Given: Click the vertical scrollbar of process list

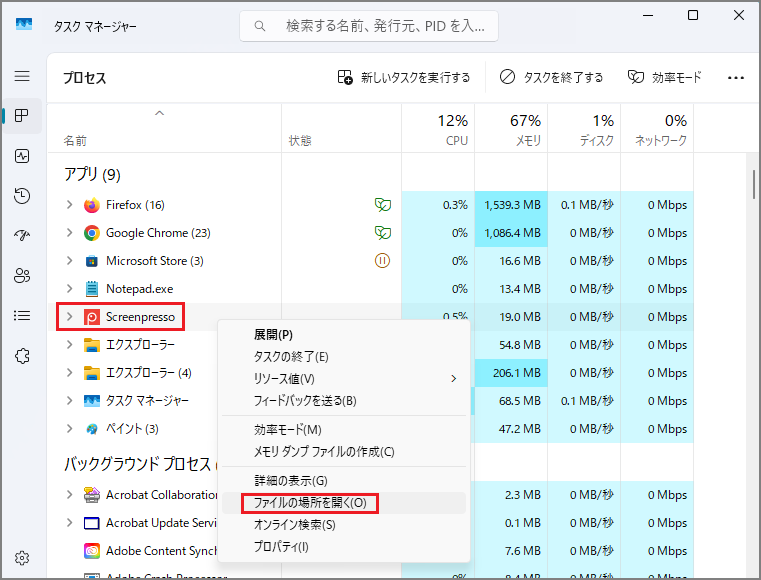Looking at the screenshot, I should [x=753, y=184].
